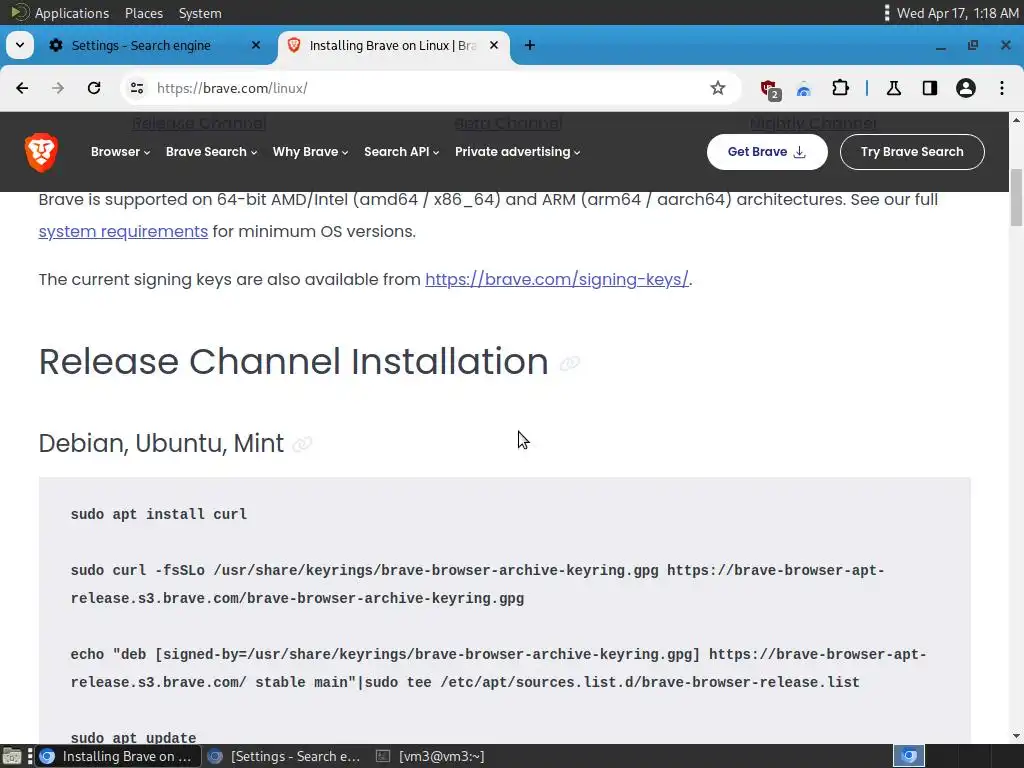Open the red shield extension with badge 2

[769, 89]
